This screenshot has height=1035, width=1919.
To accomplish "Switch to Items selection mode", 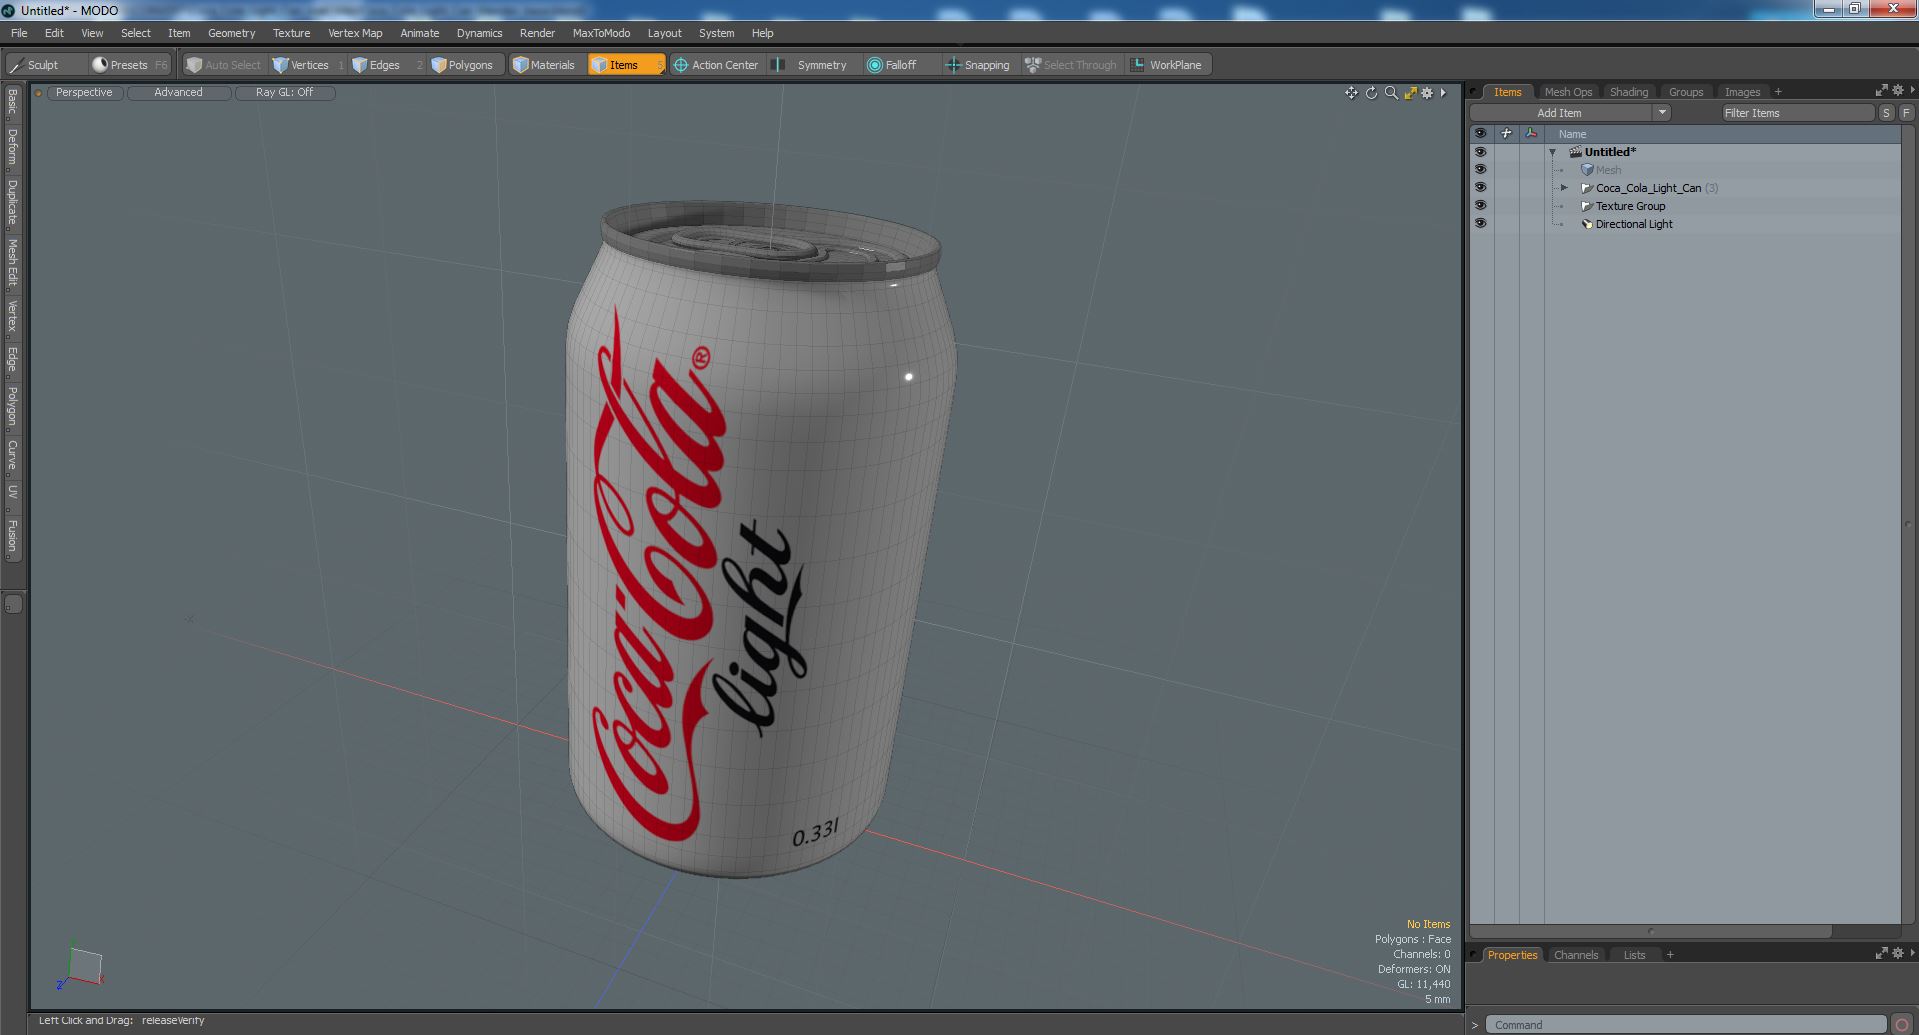I will pyautogui.click(x=625, y=65).
